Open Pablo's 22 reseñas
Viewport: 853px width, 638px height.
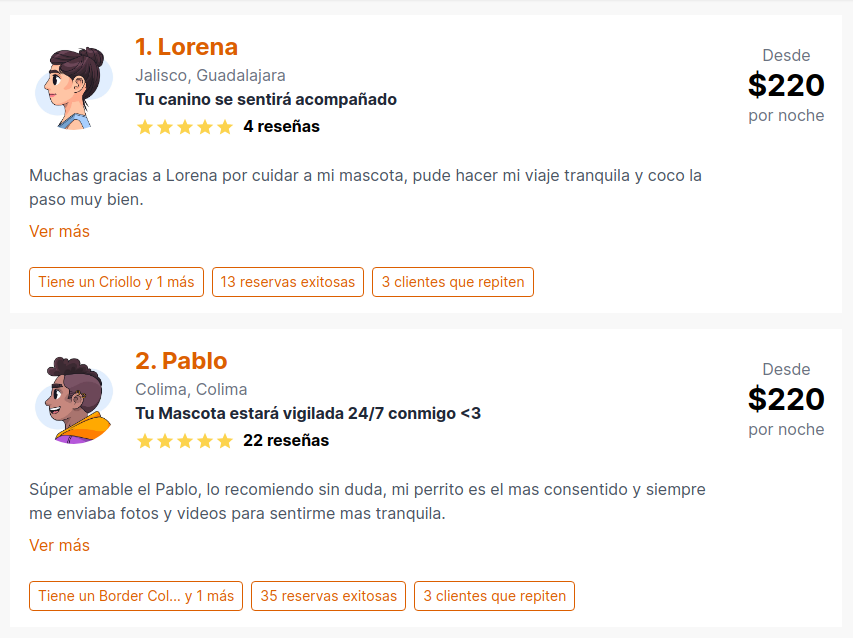click(286, 441)
